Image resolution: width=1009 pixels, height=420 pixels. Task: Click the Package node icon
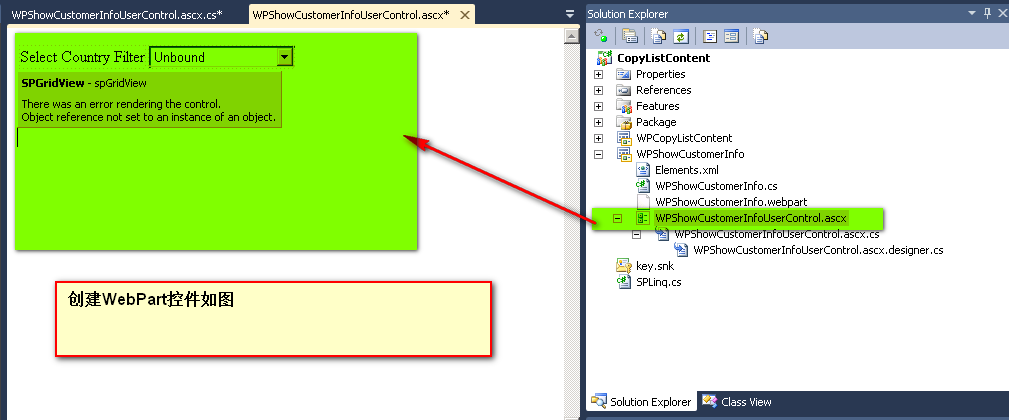click(624, 122)
